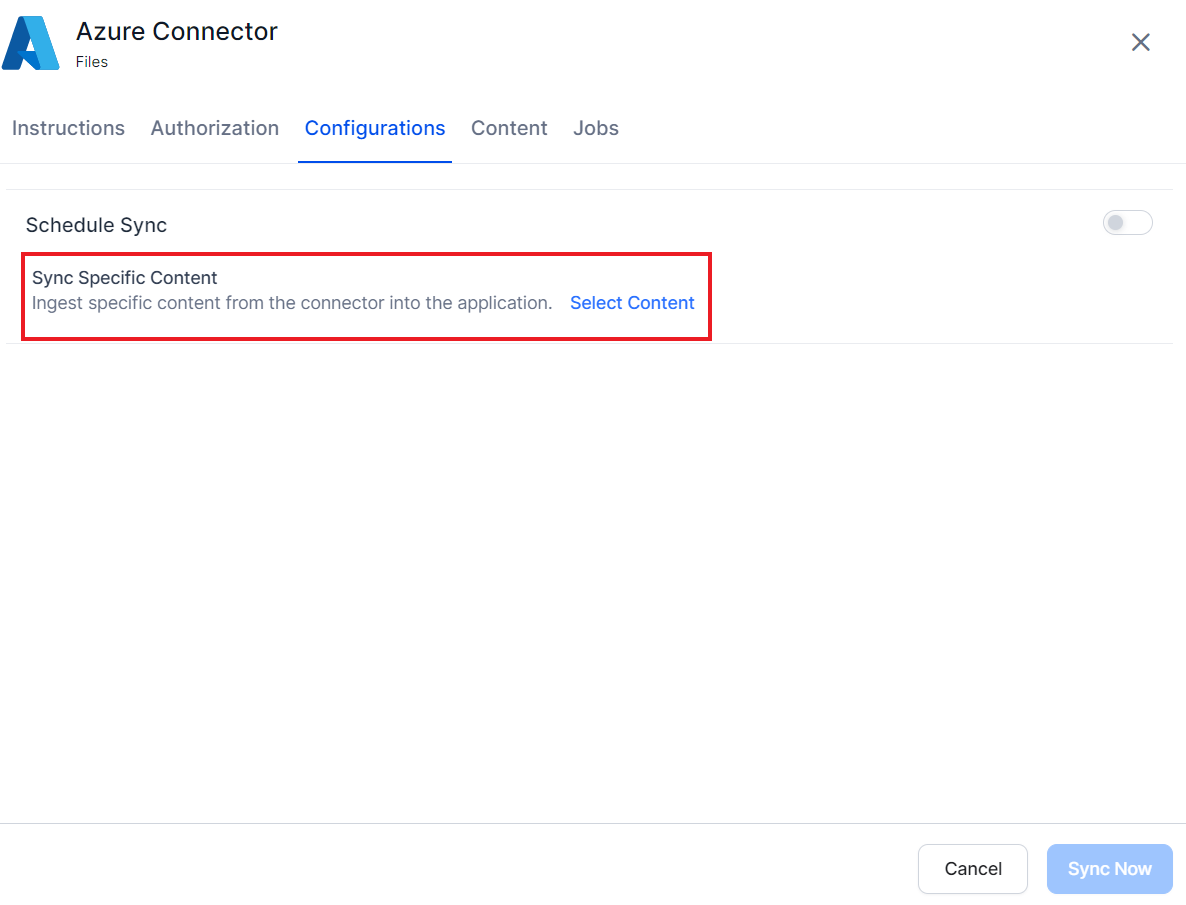
Task: Click the Sync Specific Content heading
Action: point(125,278)
